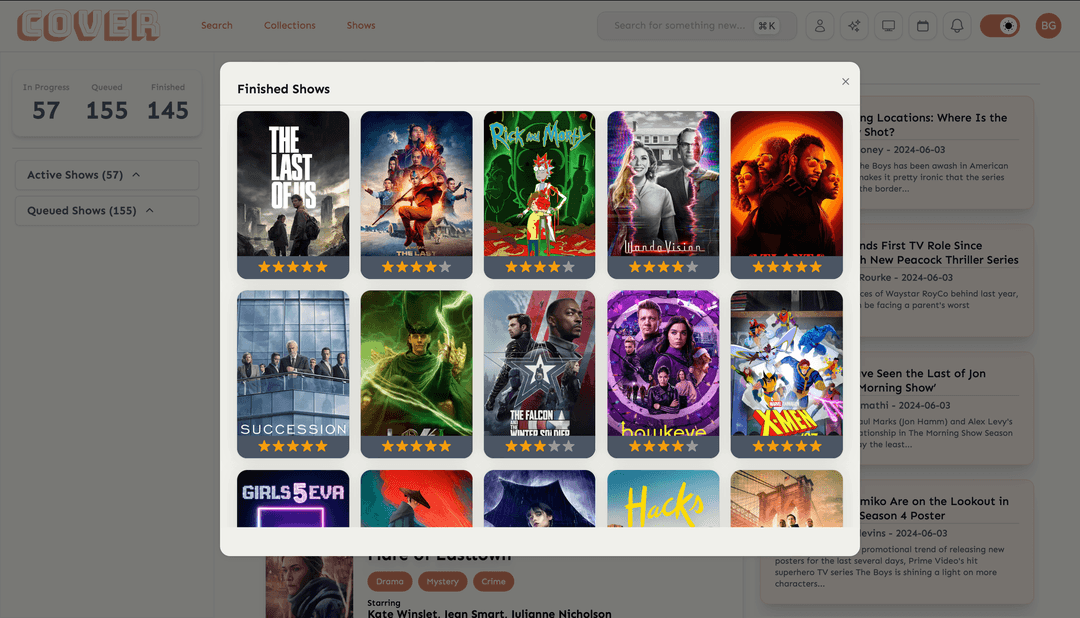
Task: Focus the 'Search for something new...' field
Action: coord(696,25)
